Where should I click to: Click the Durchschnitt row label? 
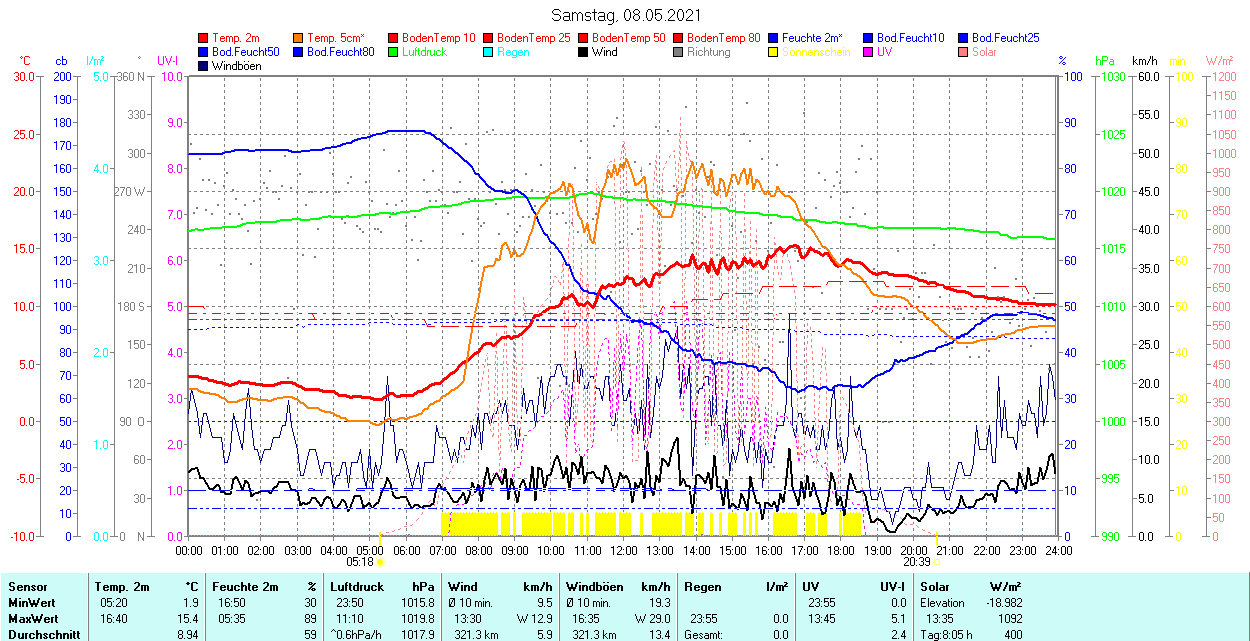43,635
